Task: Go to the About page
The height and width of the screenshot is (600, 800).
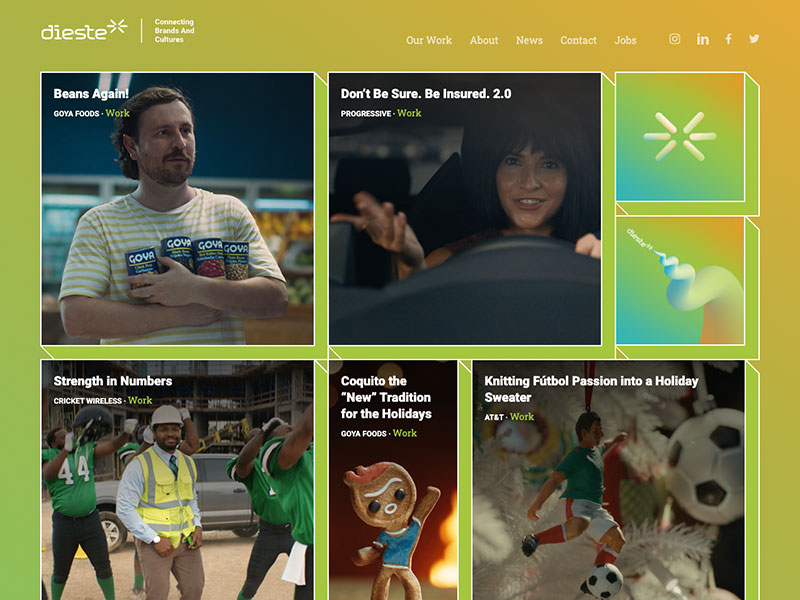Action: (x=484, y=40)
